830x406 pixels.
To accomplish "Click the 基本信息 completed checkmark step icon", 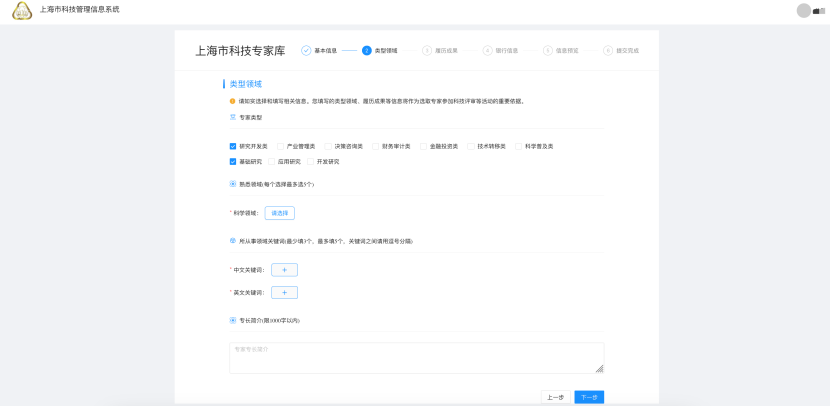I will tap(306, 50).
